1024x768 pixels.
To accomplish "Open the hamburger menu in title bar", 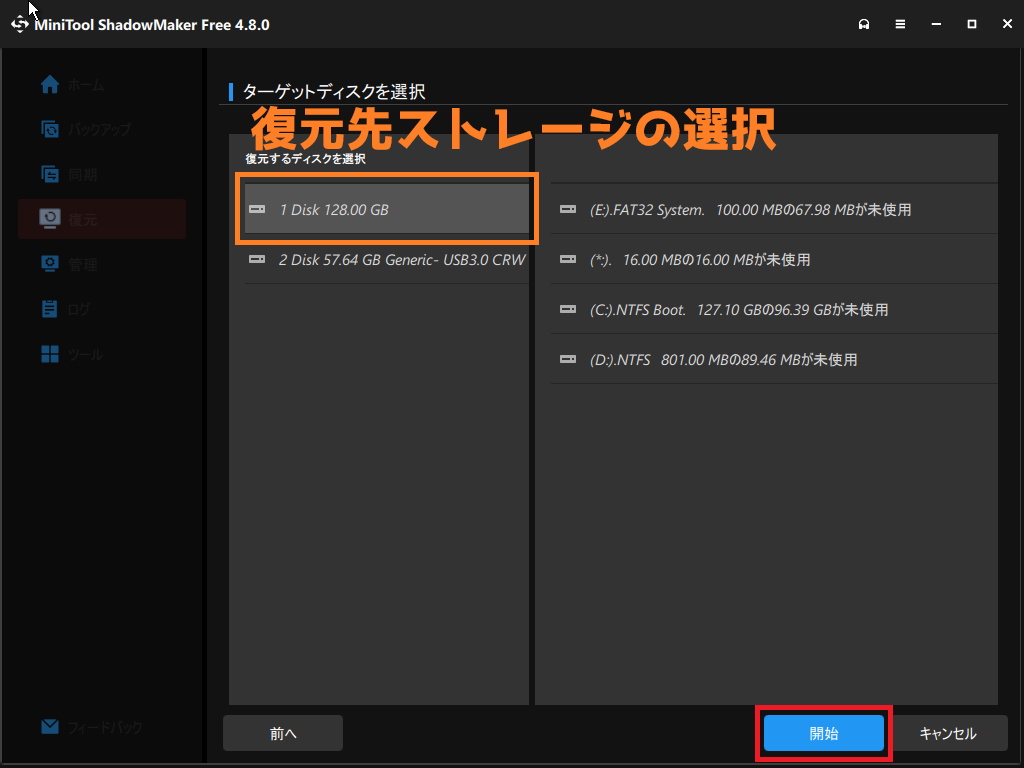I will 900,24.
